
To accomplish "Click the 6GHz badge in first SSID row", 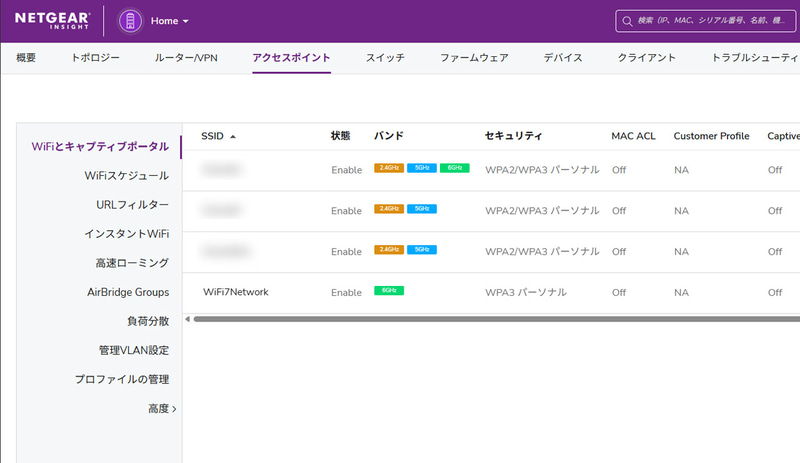I will (455, 168).
